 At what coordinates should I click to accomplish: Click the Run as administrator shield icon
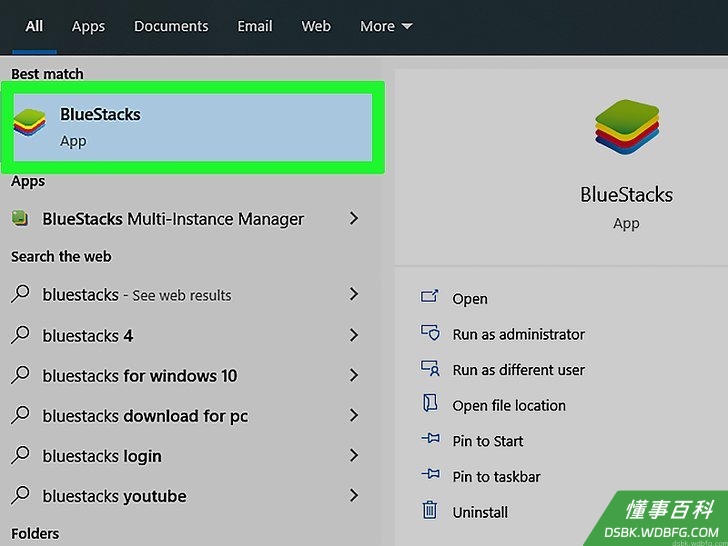430,332
